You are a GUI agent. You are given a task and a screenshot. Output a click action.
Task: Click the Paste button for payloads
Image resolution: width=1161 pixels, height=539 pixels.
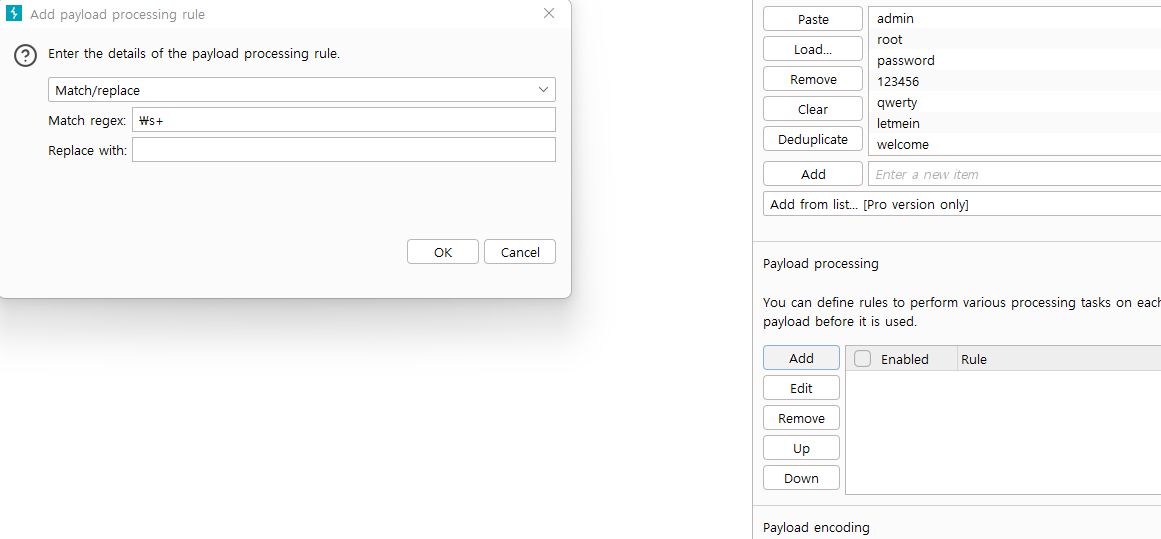[x=812, y=19]
